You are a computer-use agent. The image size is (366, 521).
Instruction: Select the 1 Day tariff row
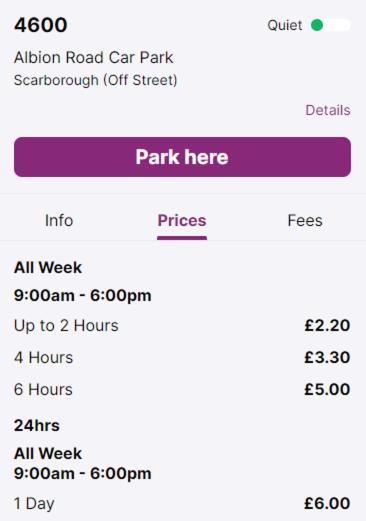coord(182,503)
